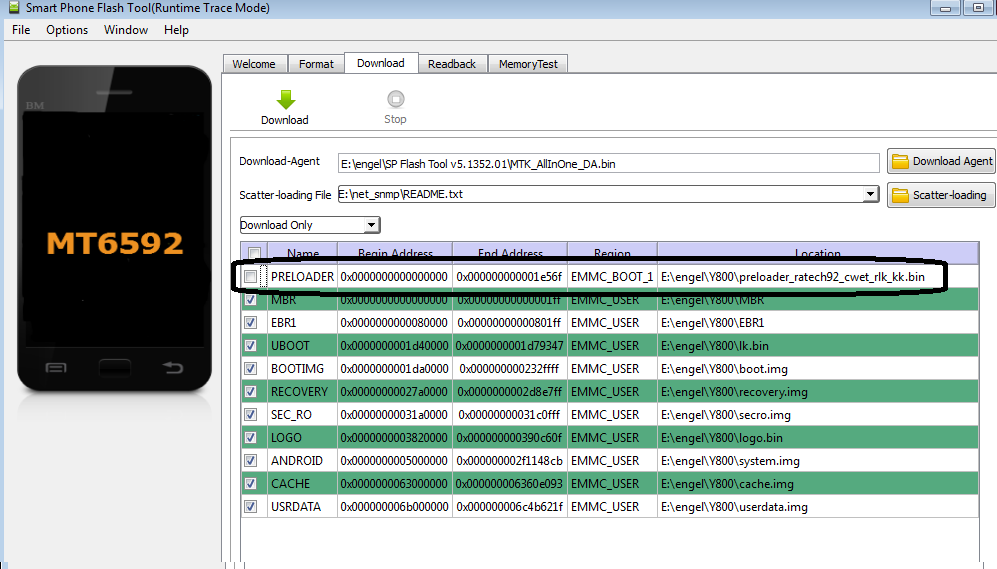The image size is (997, 569).
Task: Enable the PRELOADER checkbox
Action: point(250,276)
